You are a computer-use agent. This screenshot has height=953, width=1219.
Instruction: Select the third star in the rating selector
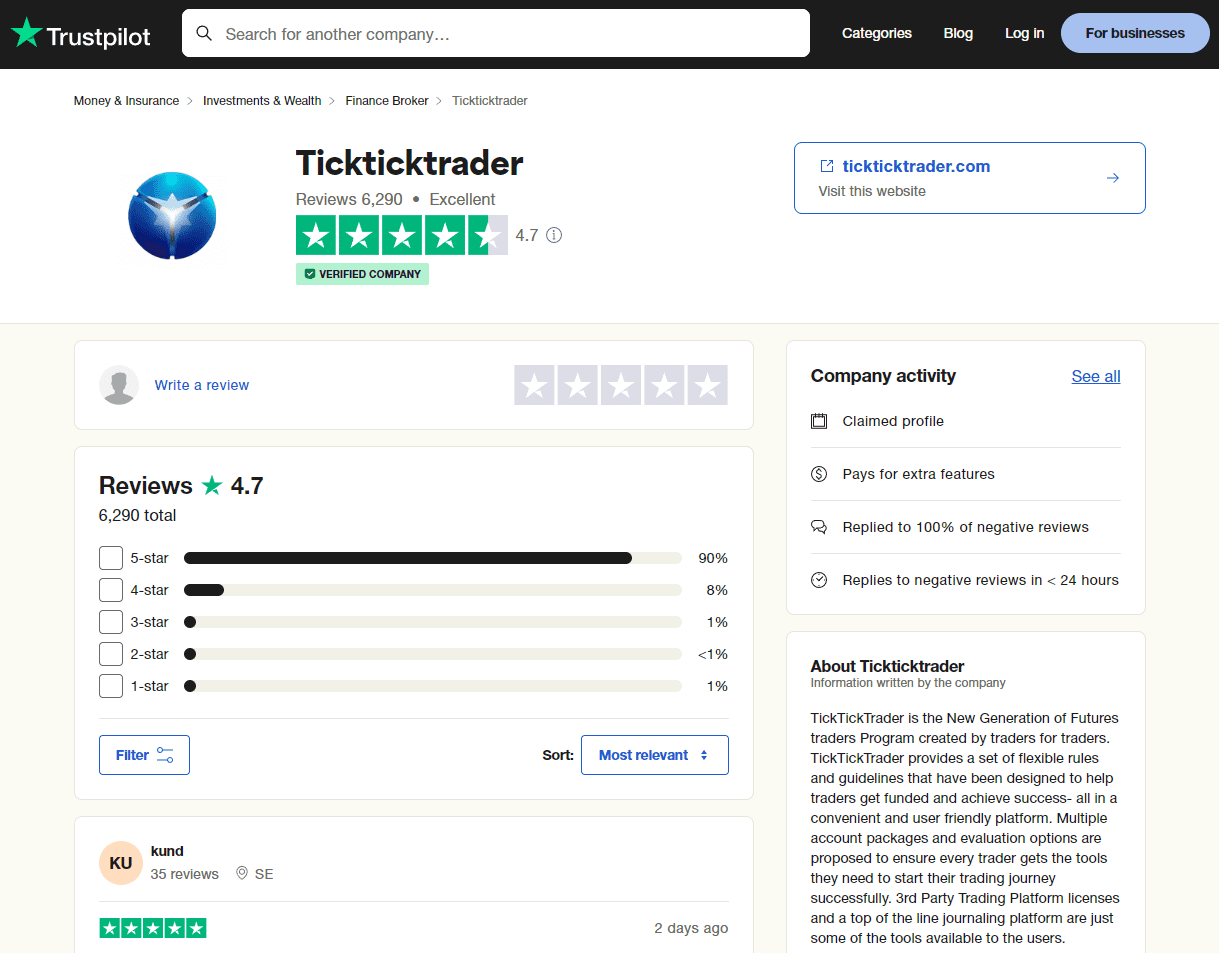coord(620,385)
